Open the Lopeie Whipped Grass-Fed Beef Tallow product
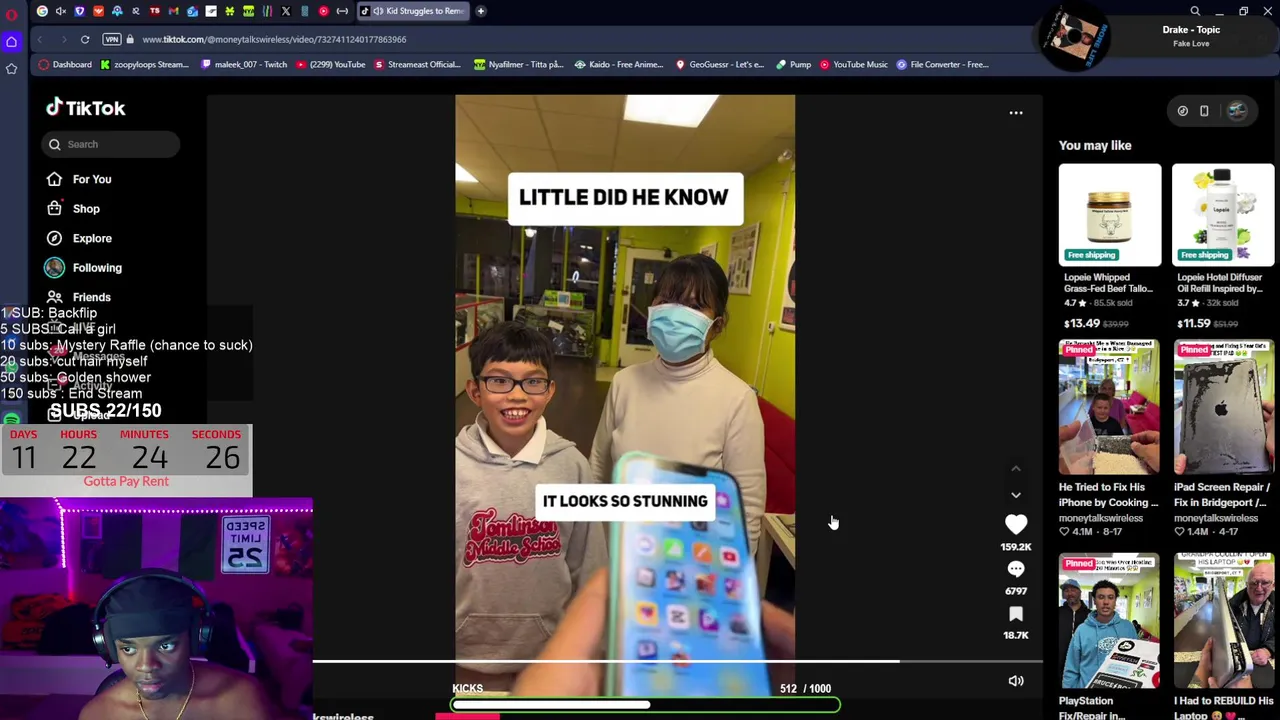 tap(1110, 215)
